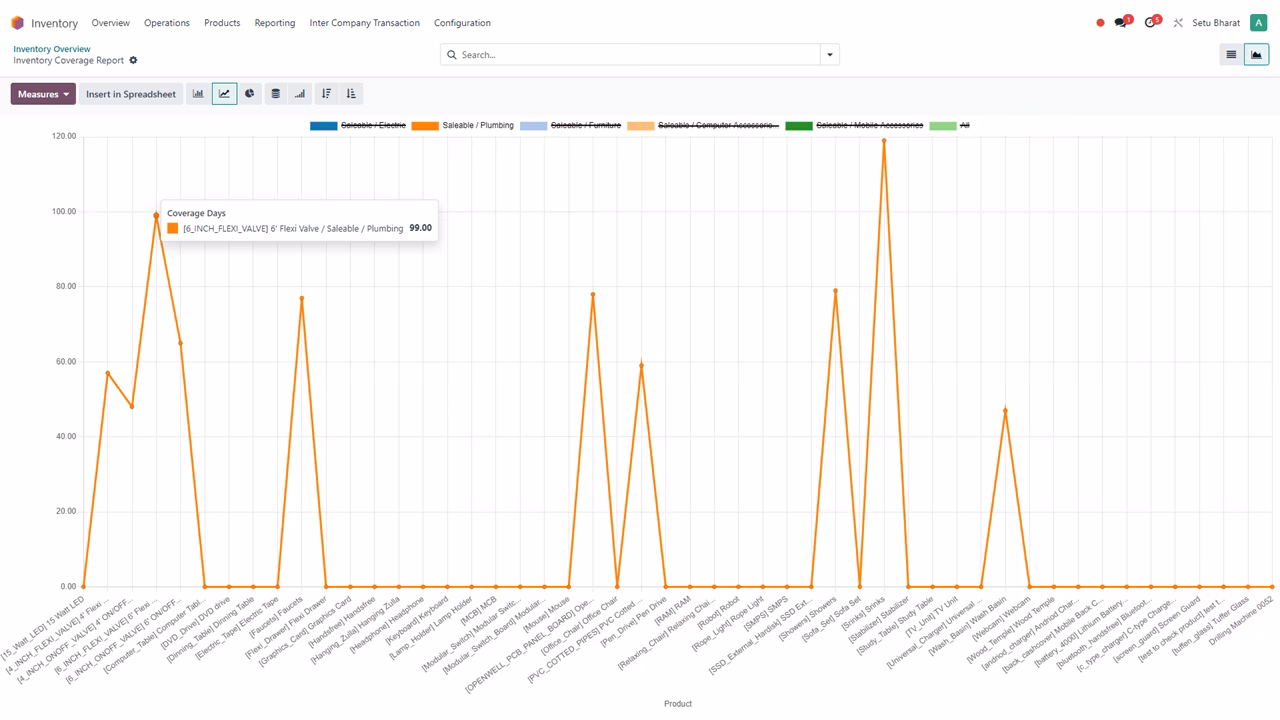Switch to pie chart view
1280x720 pixels.
coord(250,94)
